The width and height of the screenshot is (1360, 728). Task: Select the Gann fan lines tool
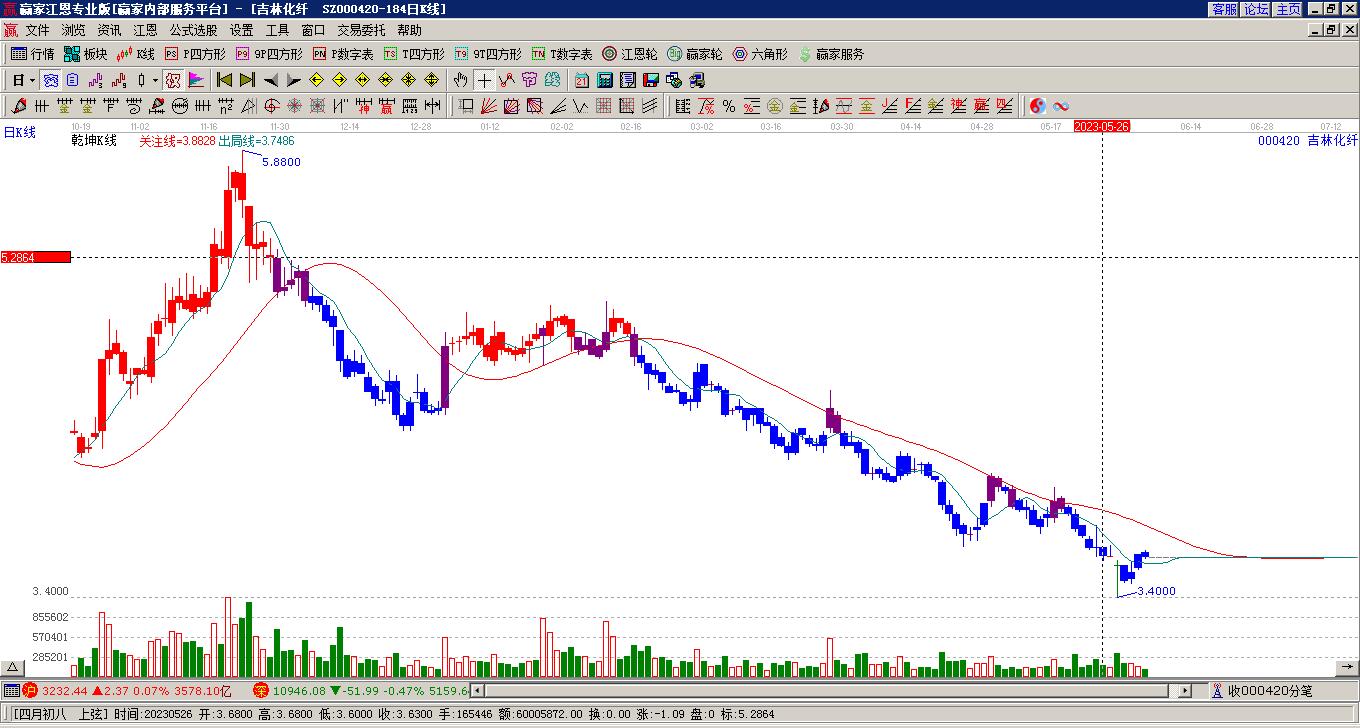488,106
